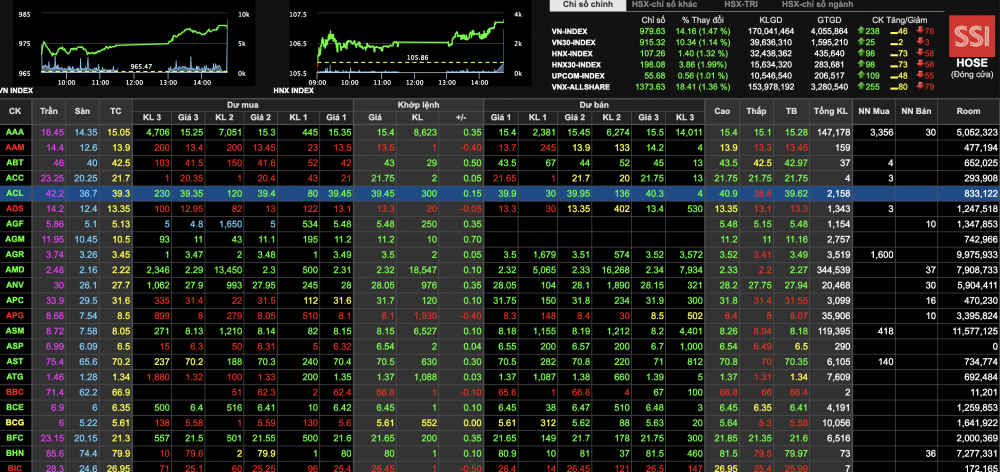Select the highlighted ACL stock row symbol
Image resolution: width=1000 pixels, height=472 pixels.
point(14,192)
